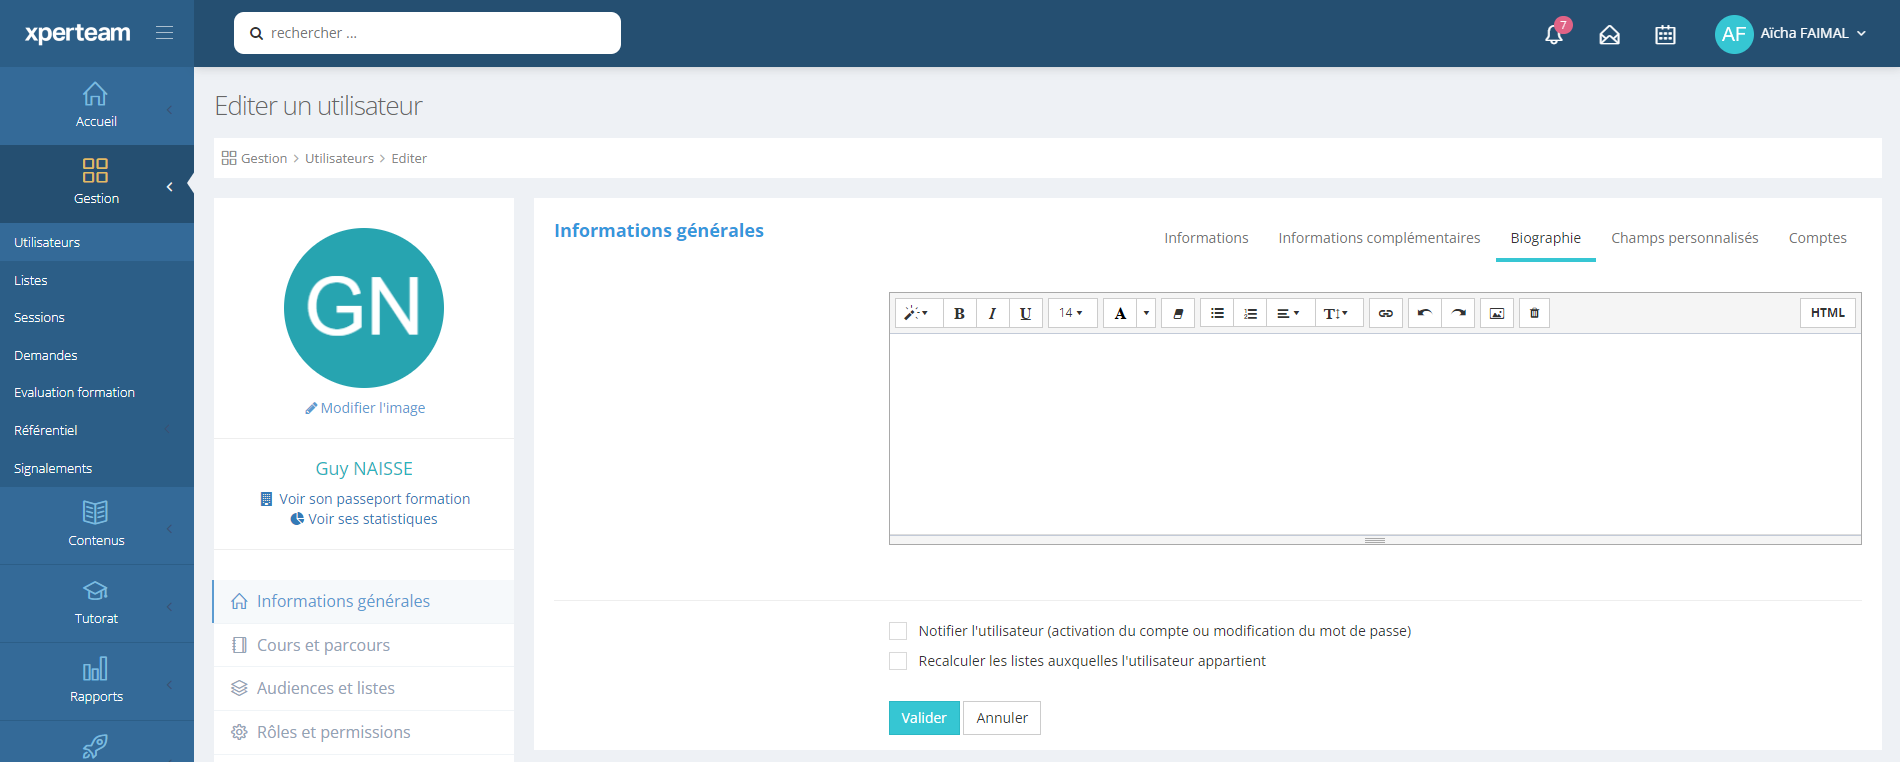Open the font size 14 dropdown

(x=1071, y=313)
